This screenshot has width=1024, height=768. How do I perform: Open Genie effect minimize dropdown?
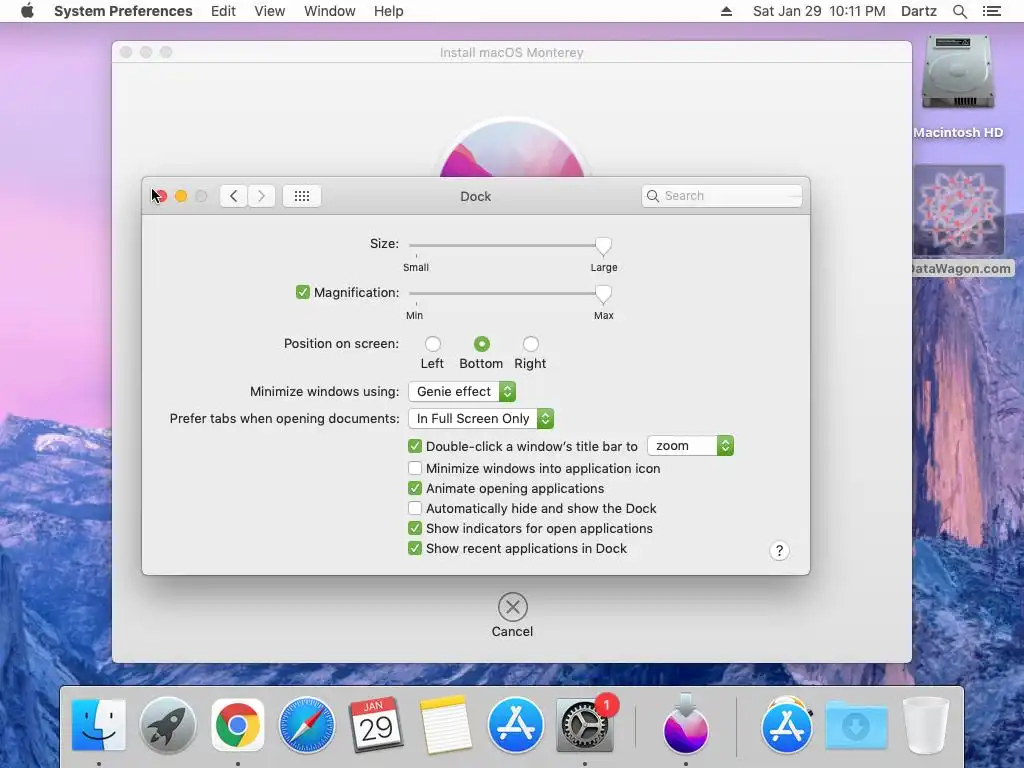pos(462,391)
